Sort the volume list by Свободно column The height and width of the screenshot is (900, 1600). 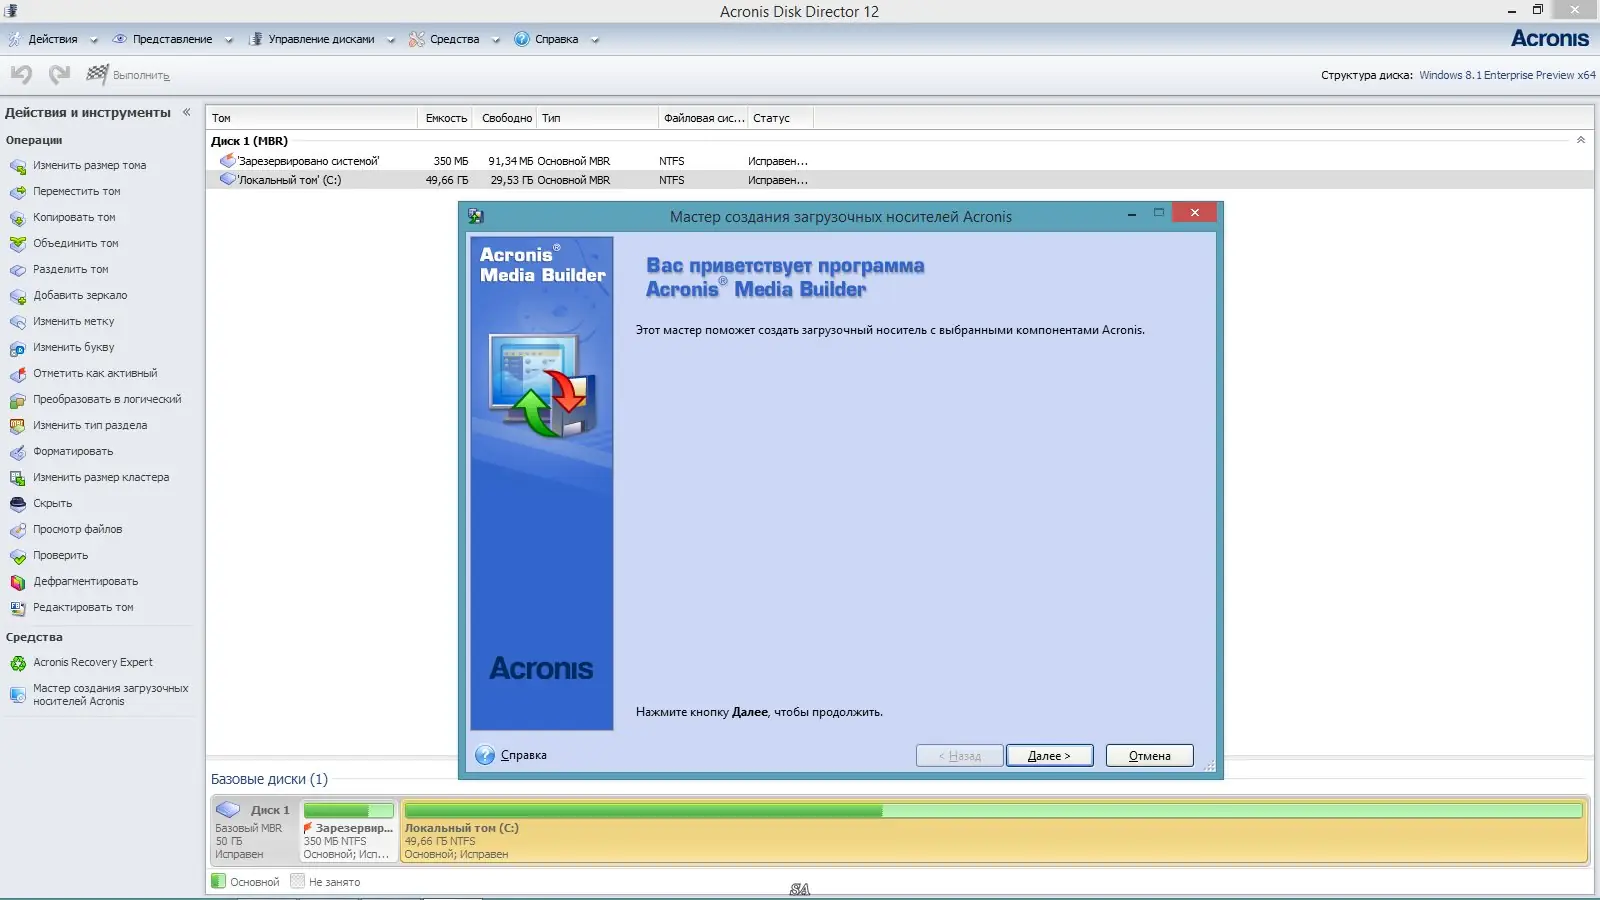coord(506,118)
